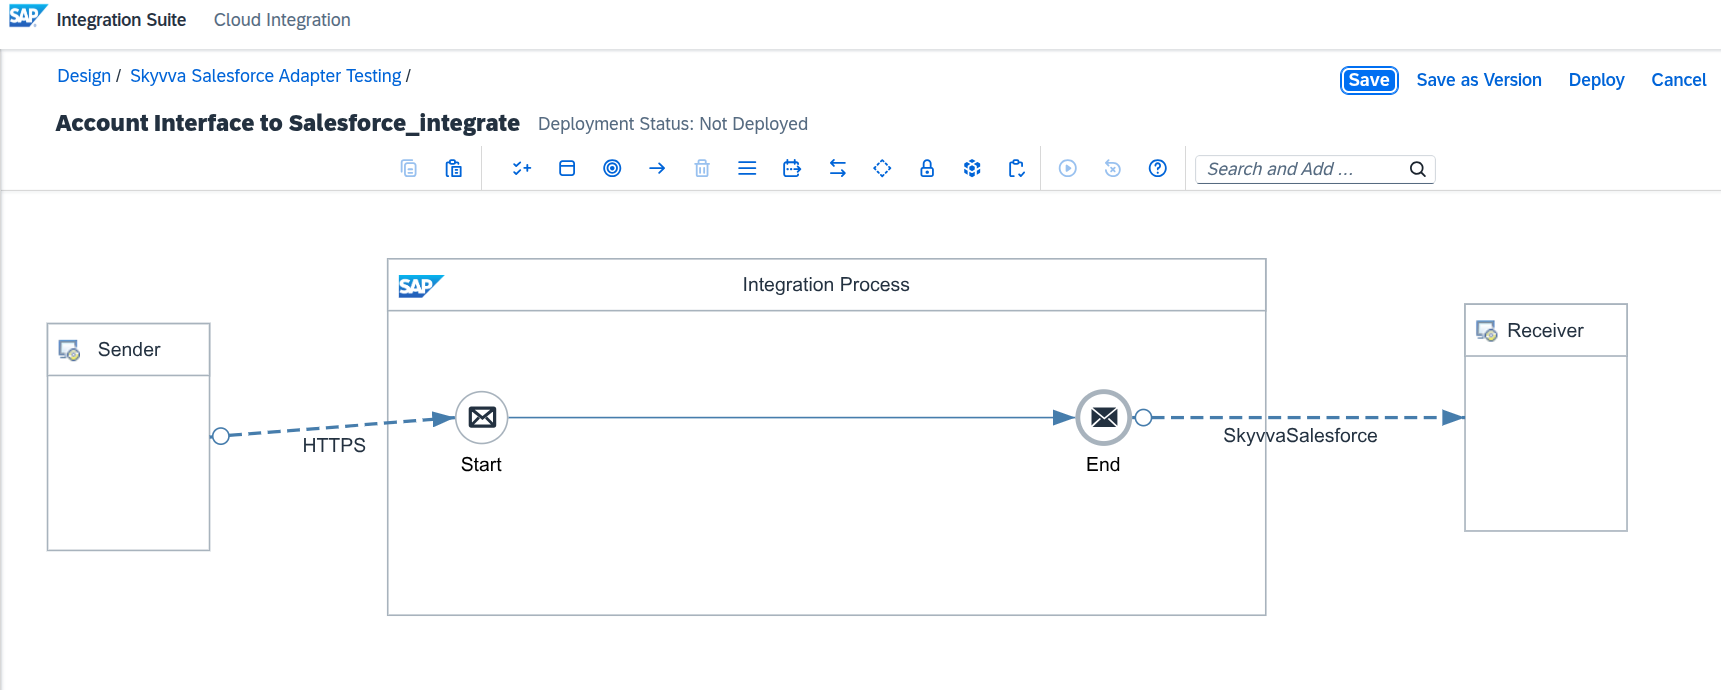Select the process pool shape tool
1721x690 pixels.
pyautogui.click(x=567, y=168)
